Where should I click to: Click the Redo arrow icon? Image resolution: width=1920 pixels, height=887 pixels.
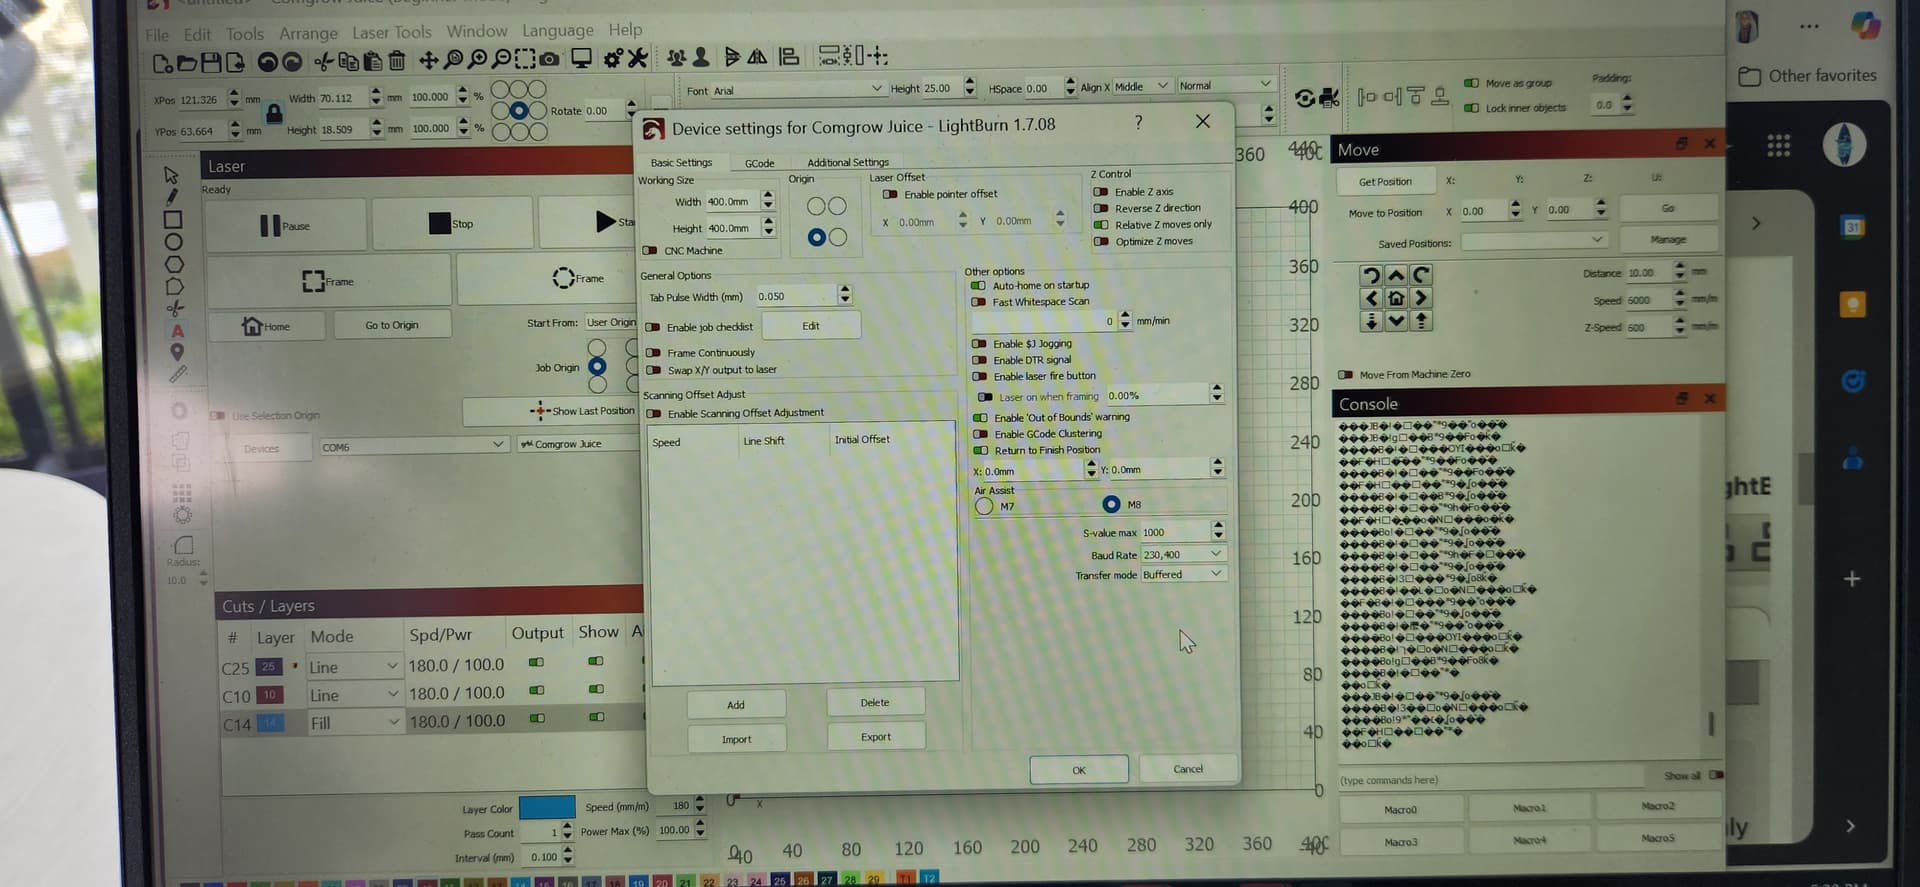click(292, 62)
